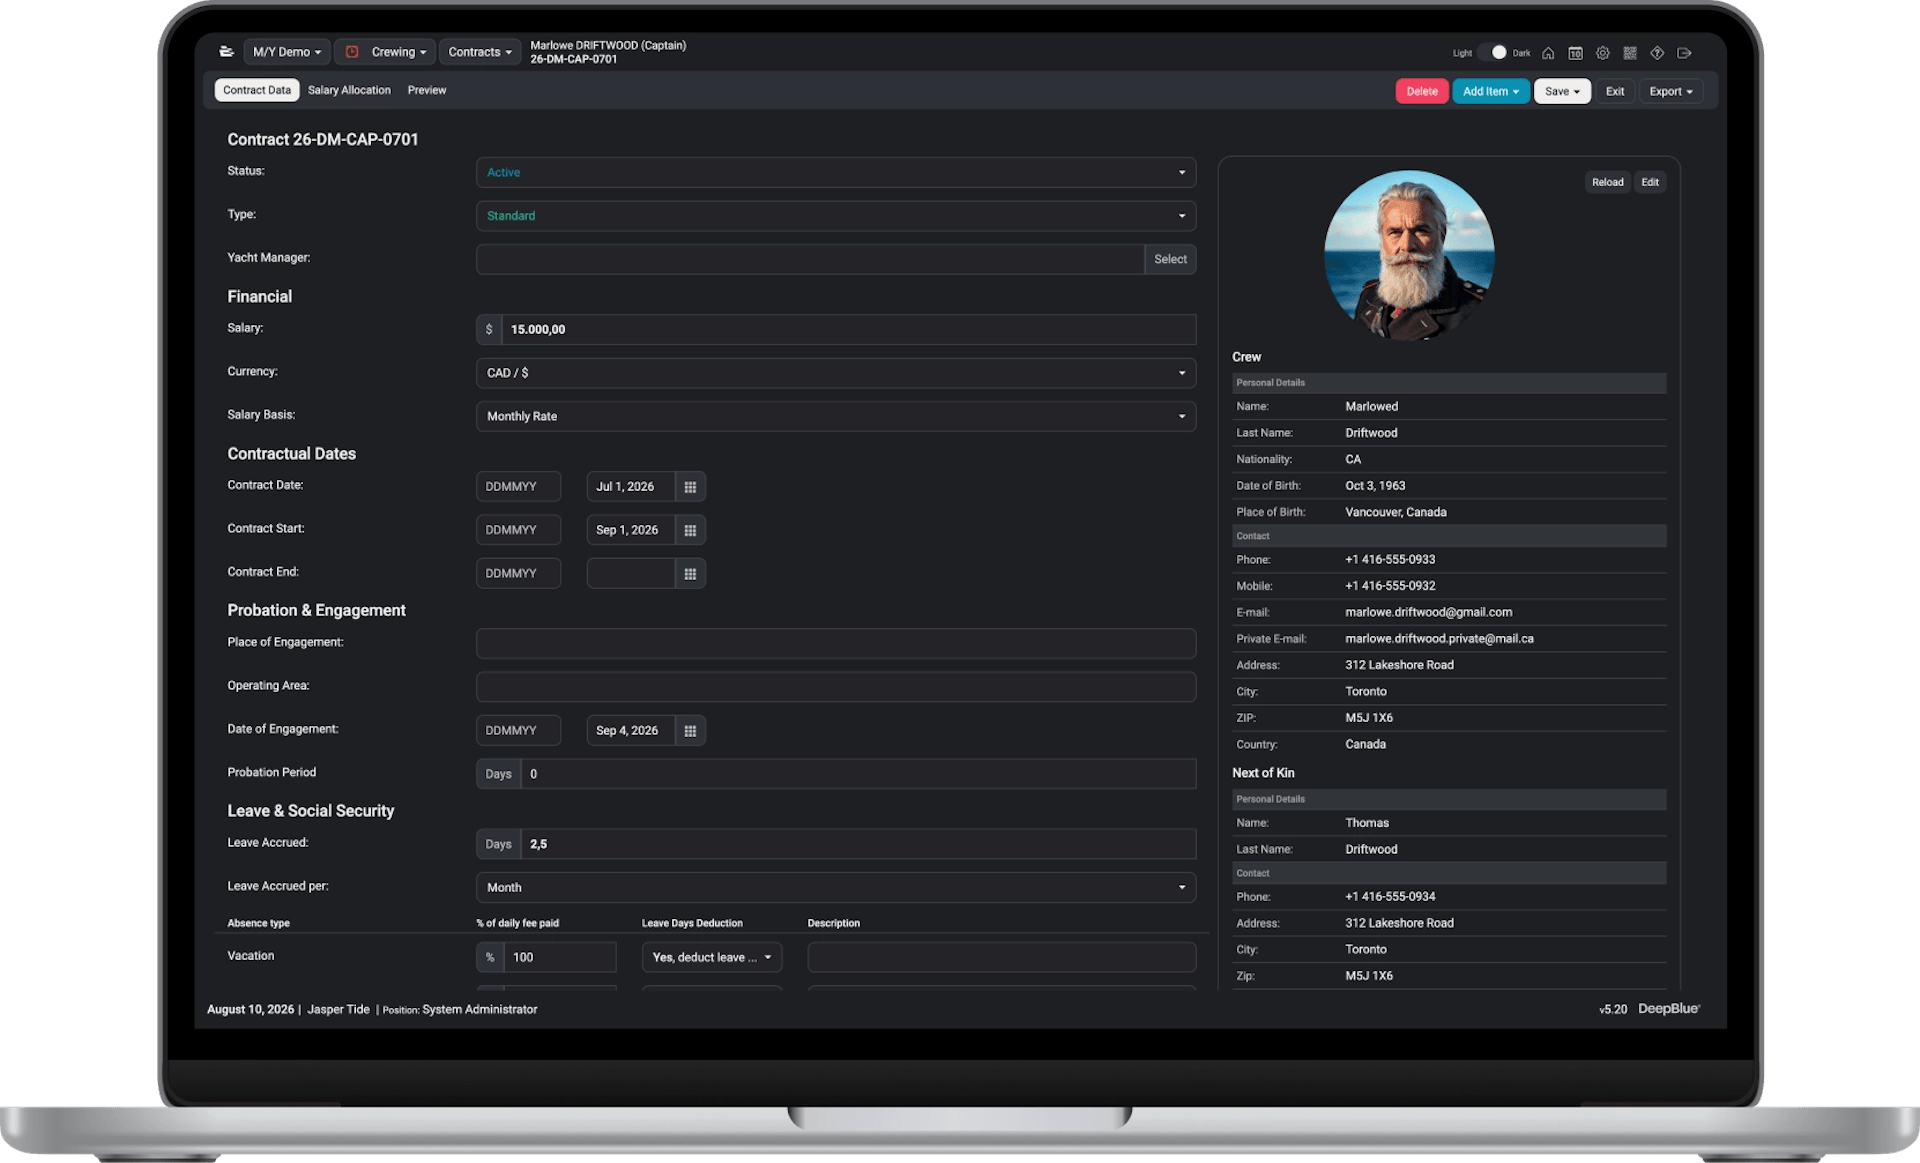Click Select button for Yacht Manager
Screen dimensions: 1920x1163
click(x=1170, y=259)
